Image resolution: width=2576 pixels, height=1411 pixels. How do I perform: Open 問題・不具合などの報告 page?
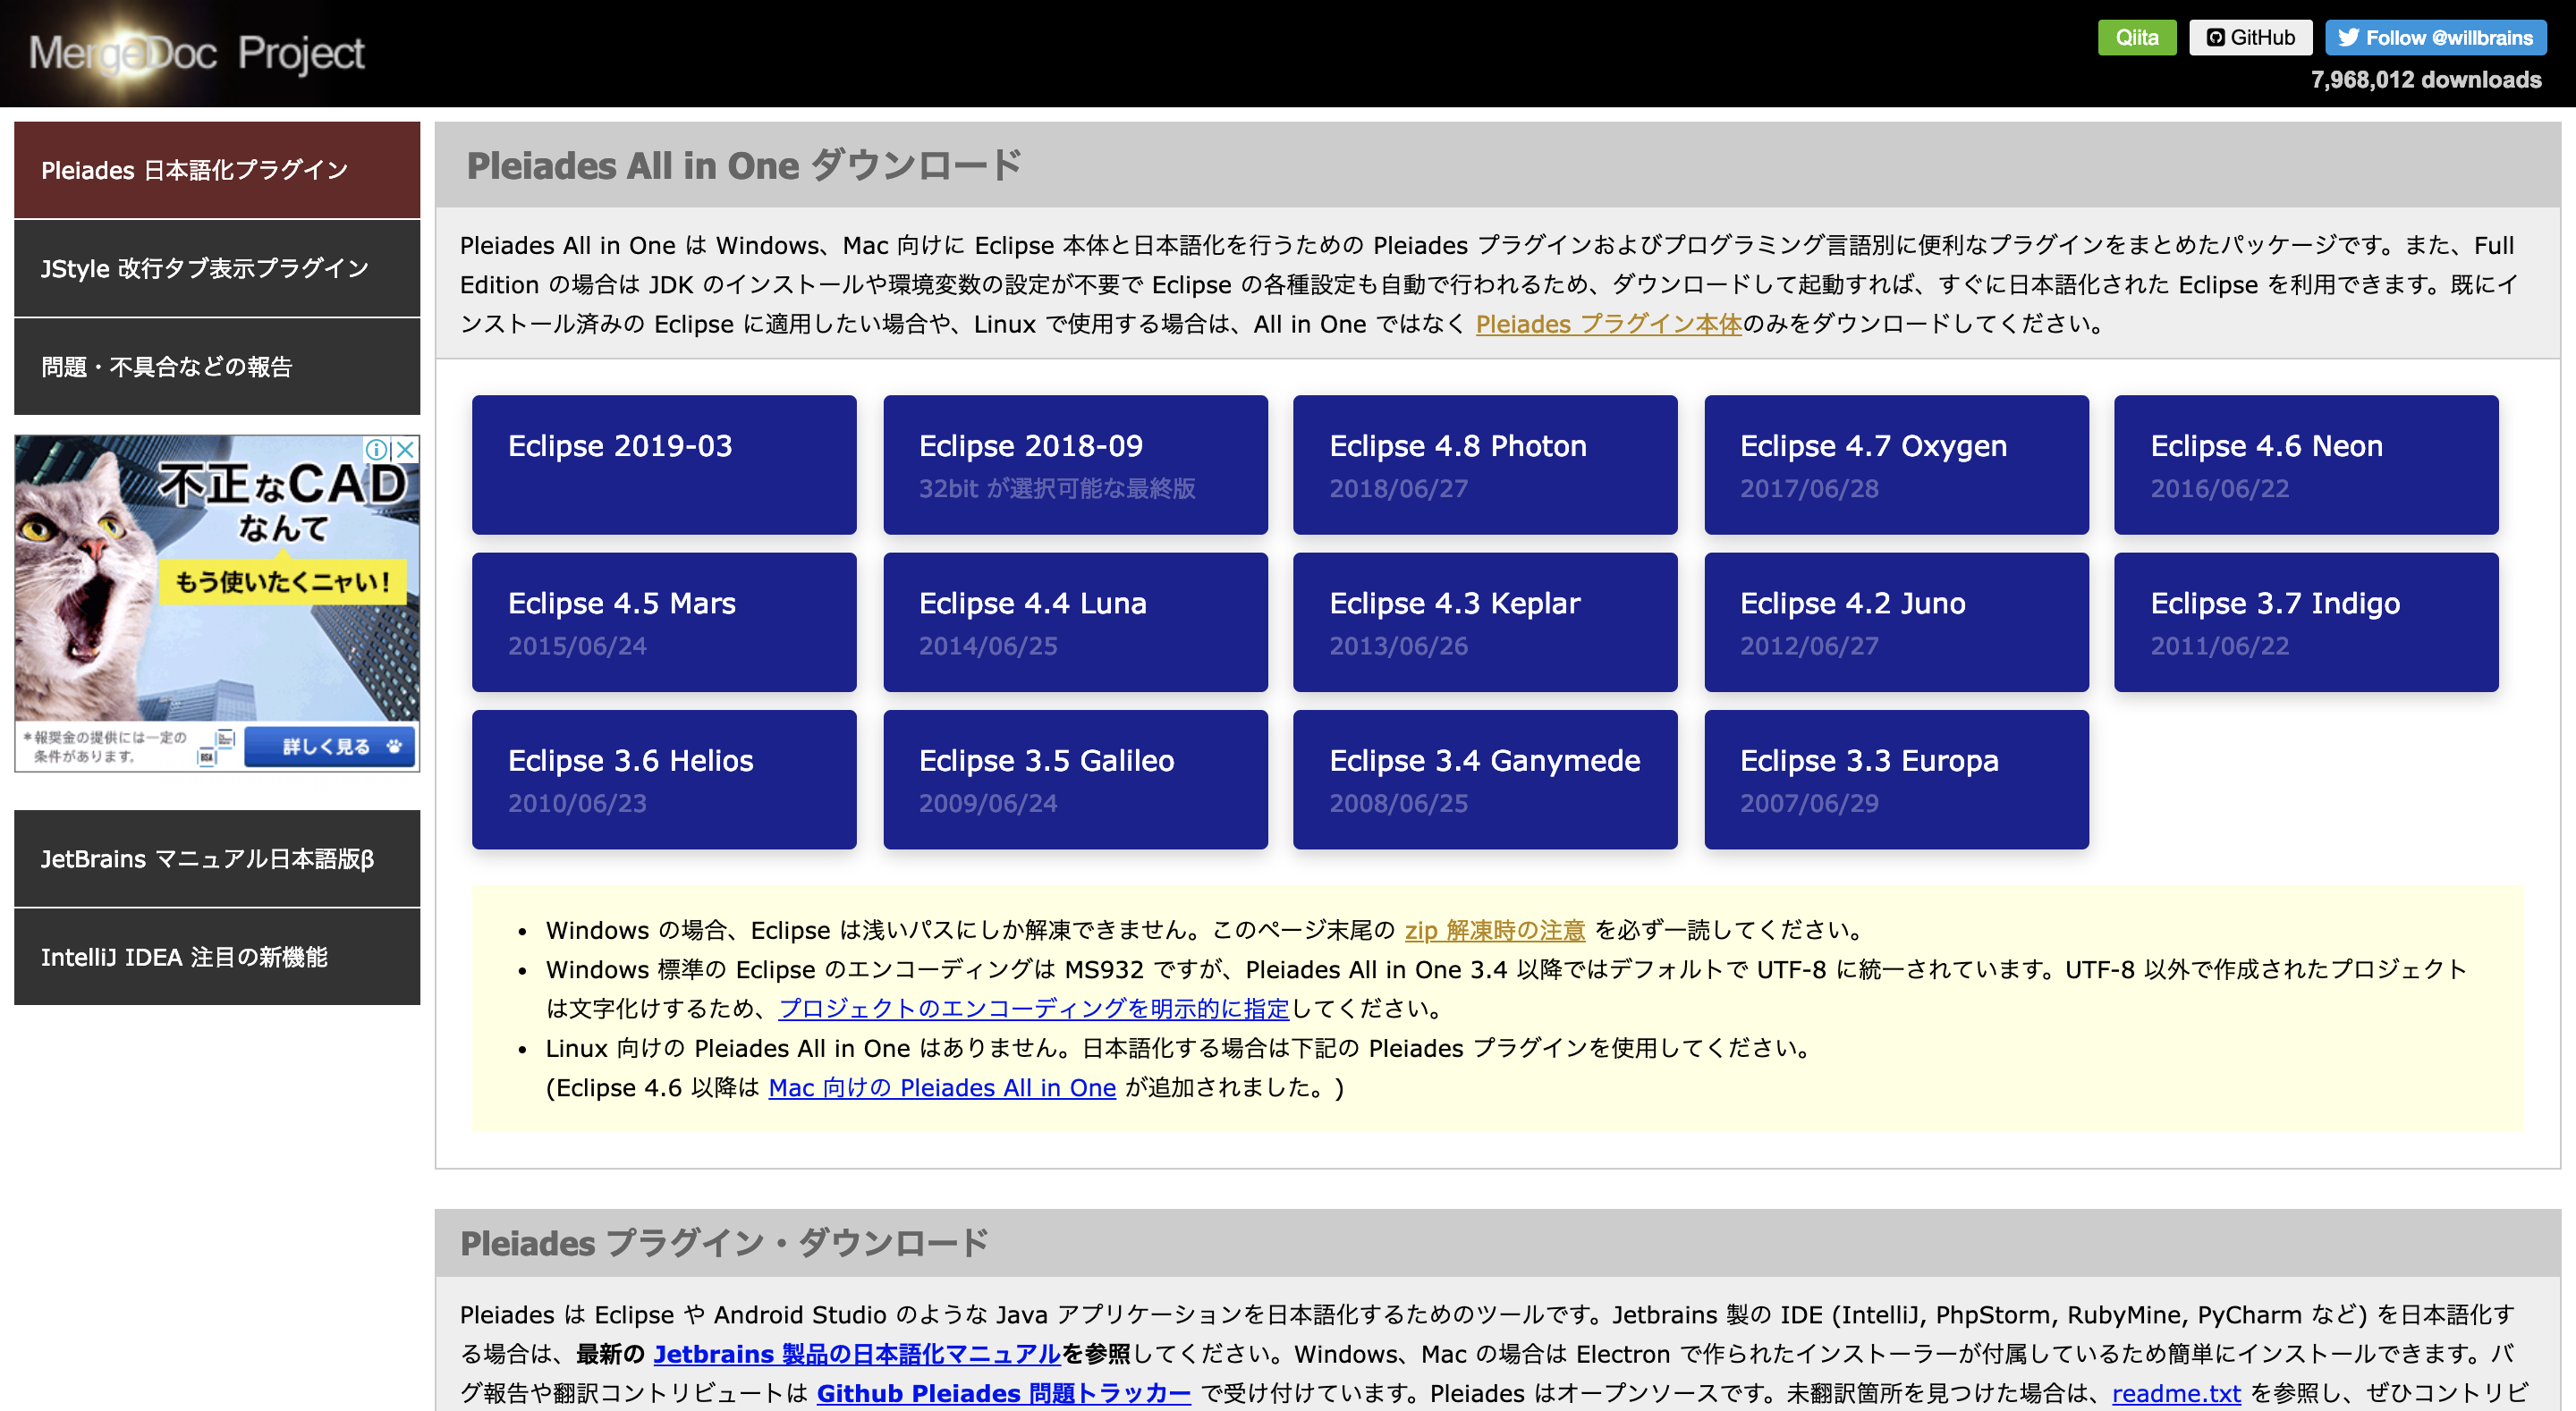tap(217, 366)
